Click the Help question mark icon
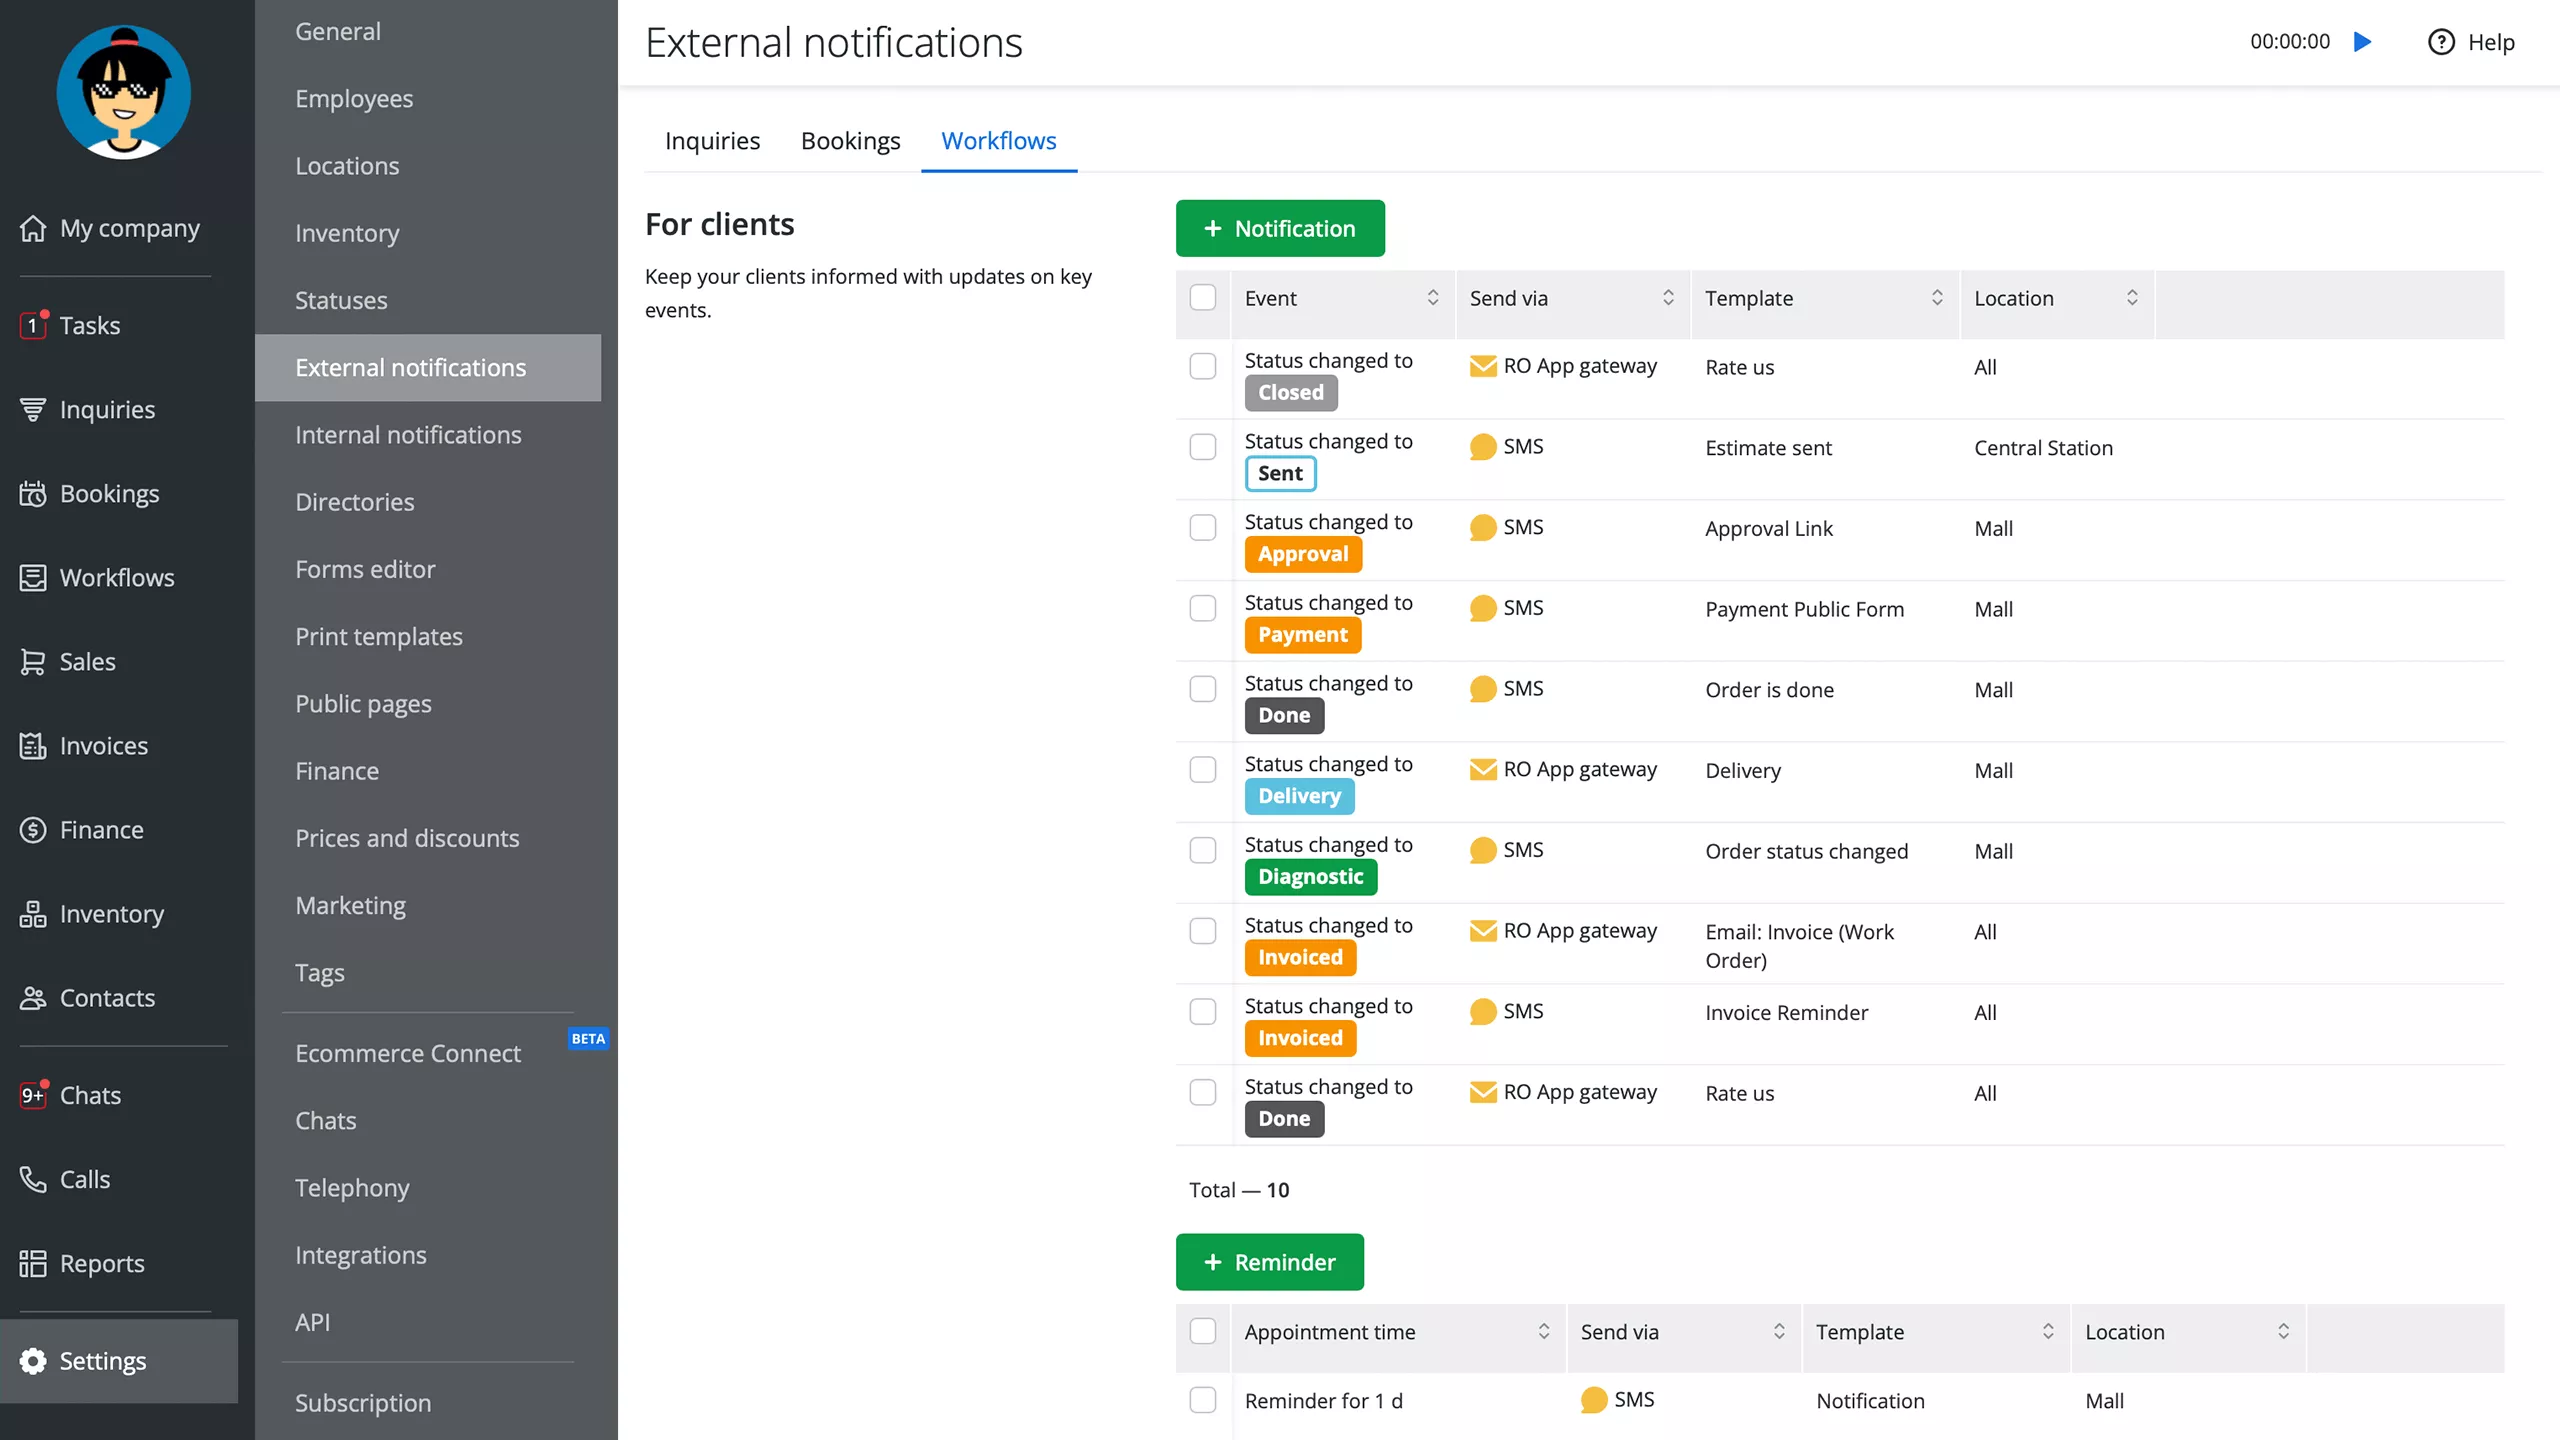This screenshot has width=2560, height=1440. [2441, 42]
